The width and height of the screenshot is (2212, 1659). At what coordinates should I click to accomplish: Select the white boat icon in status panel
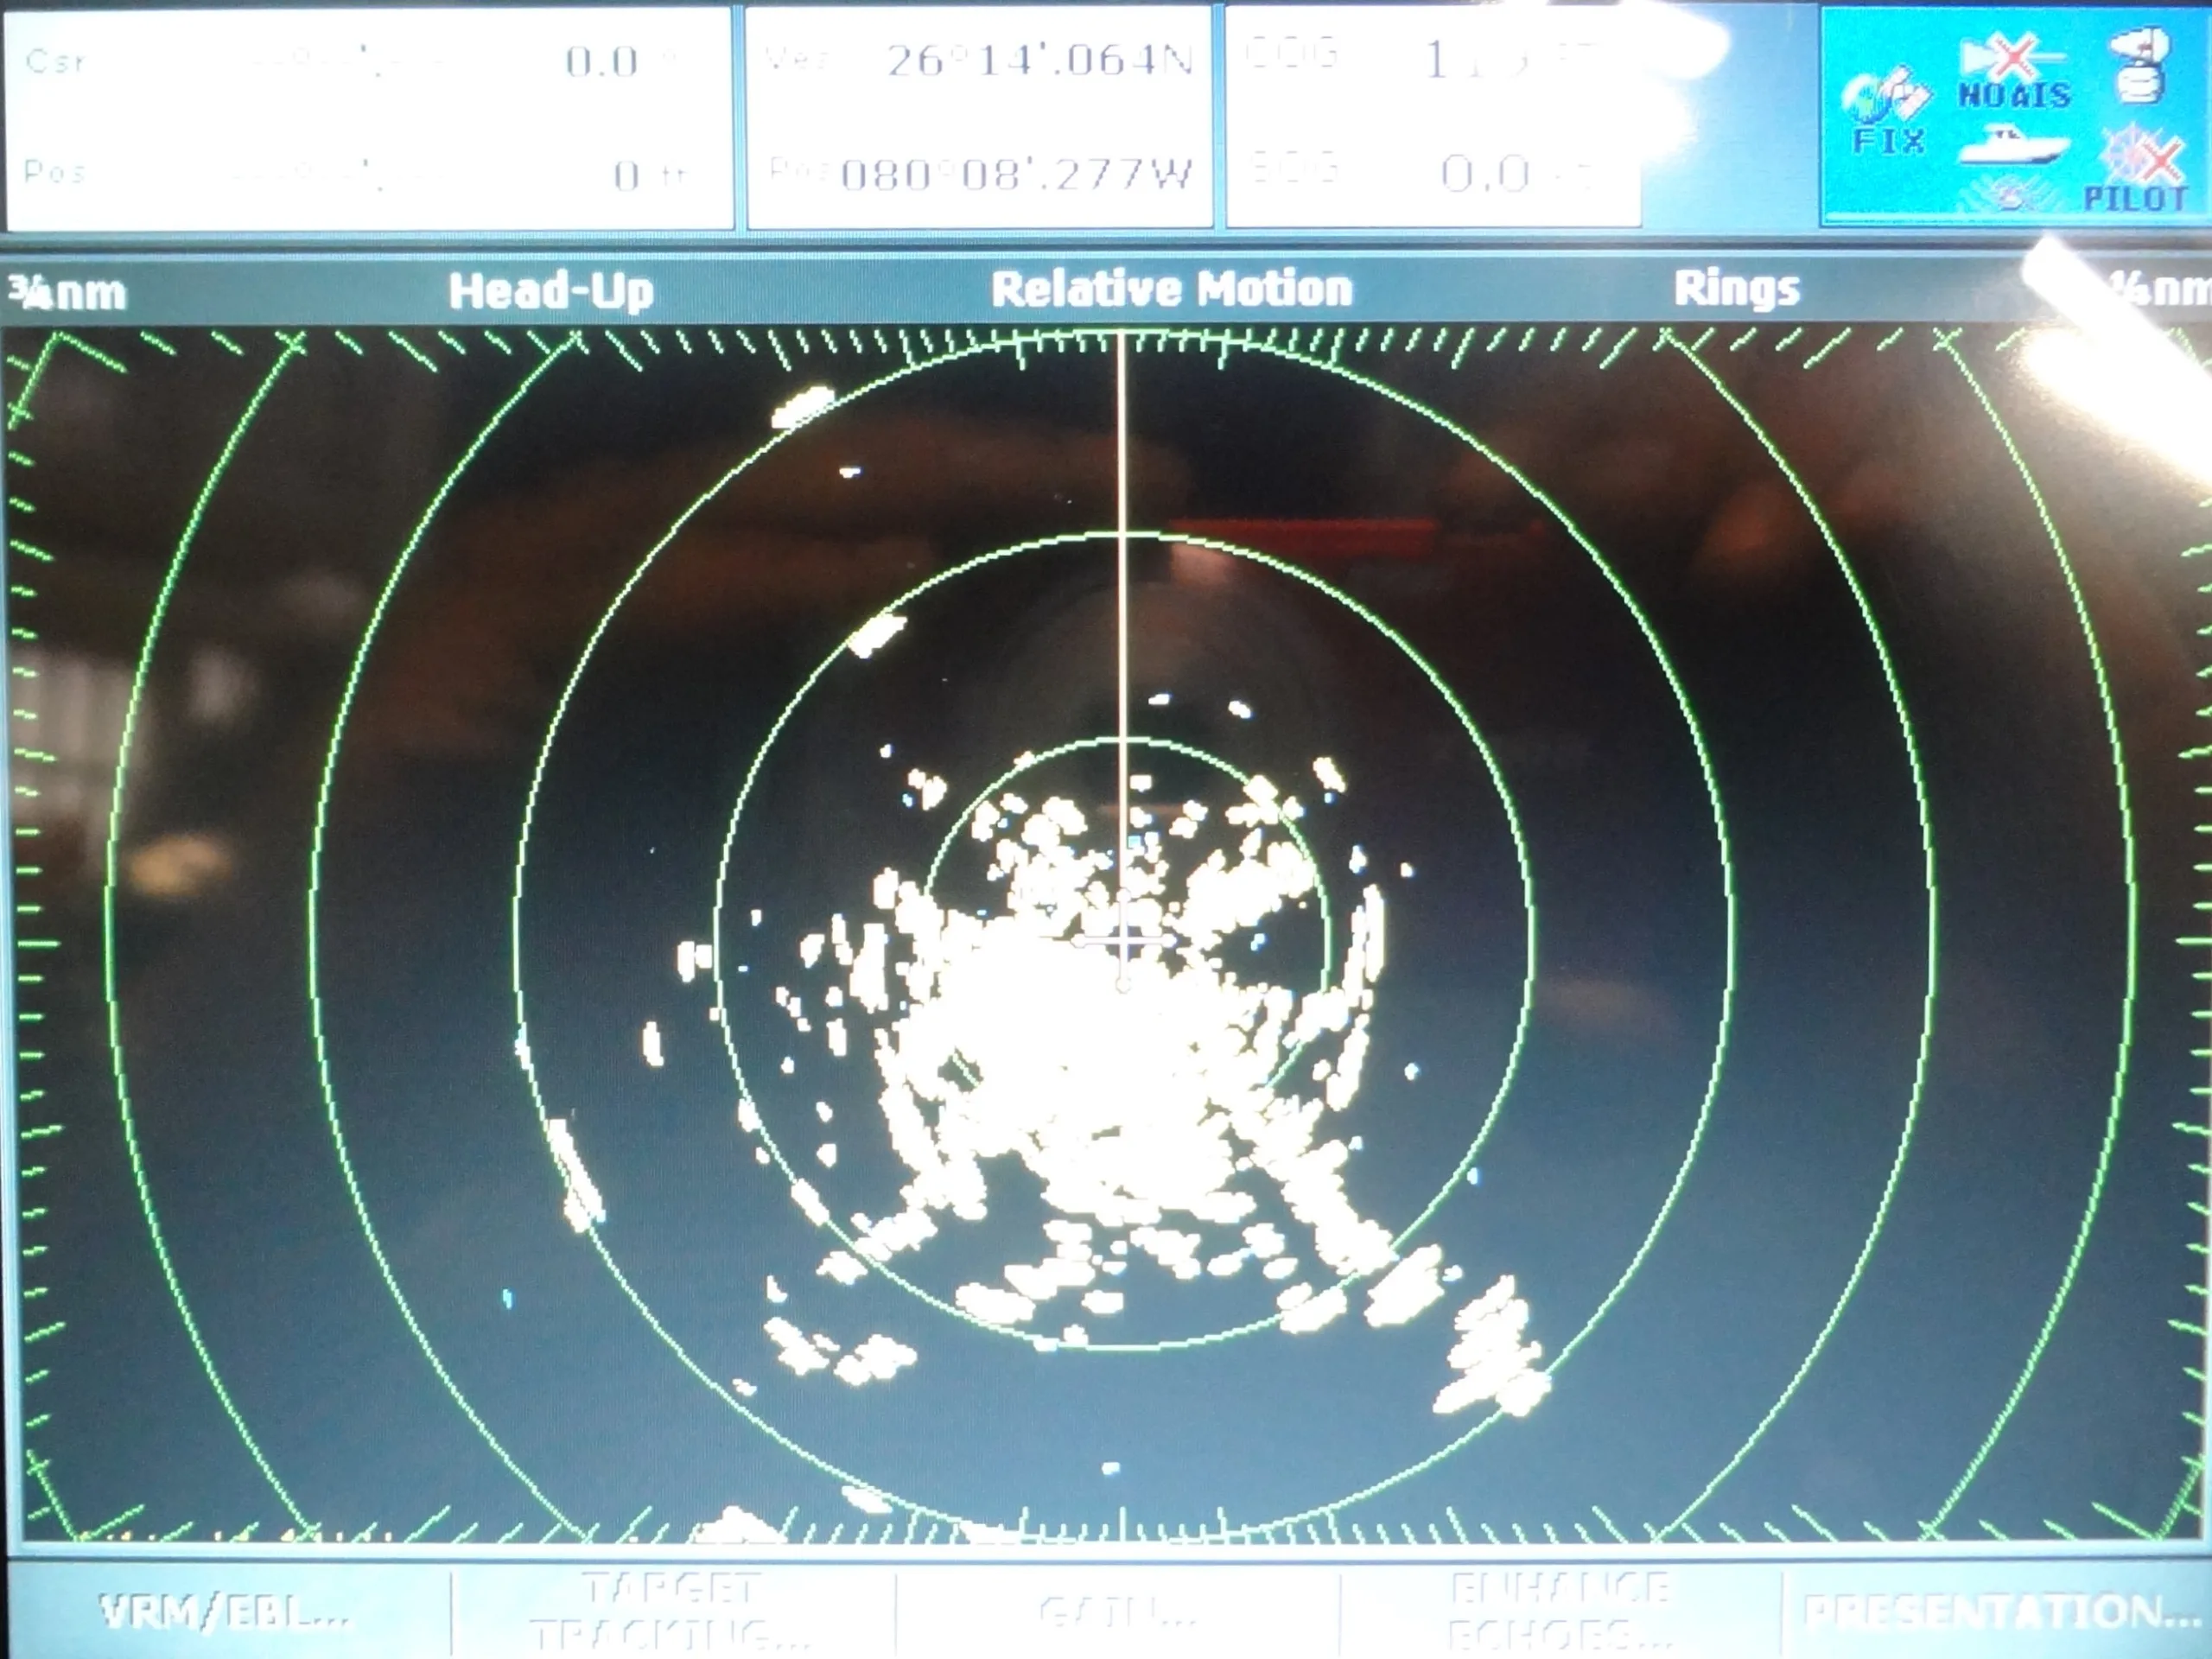2011,145
